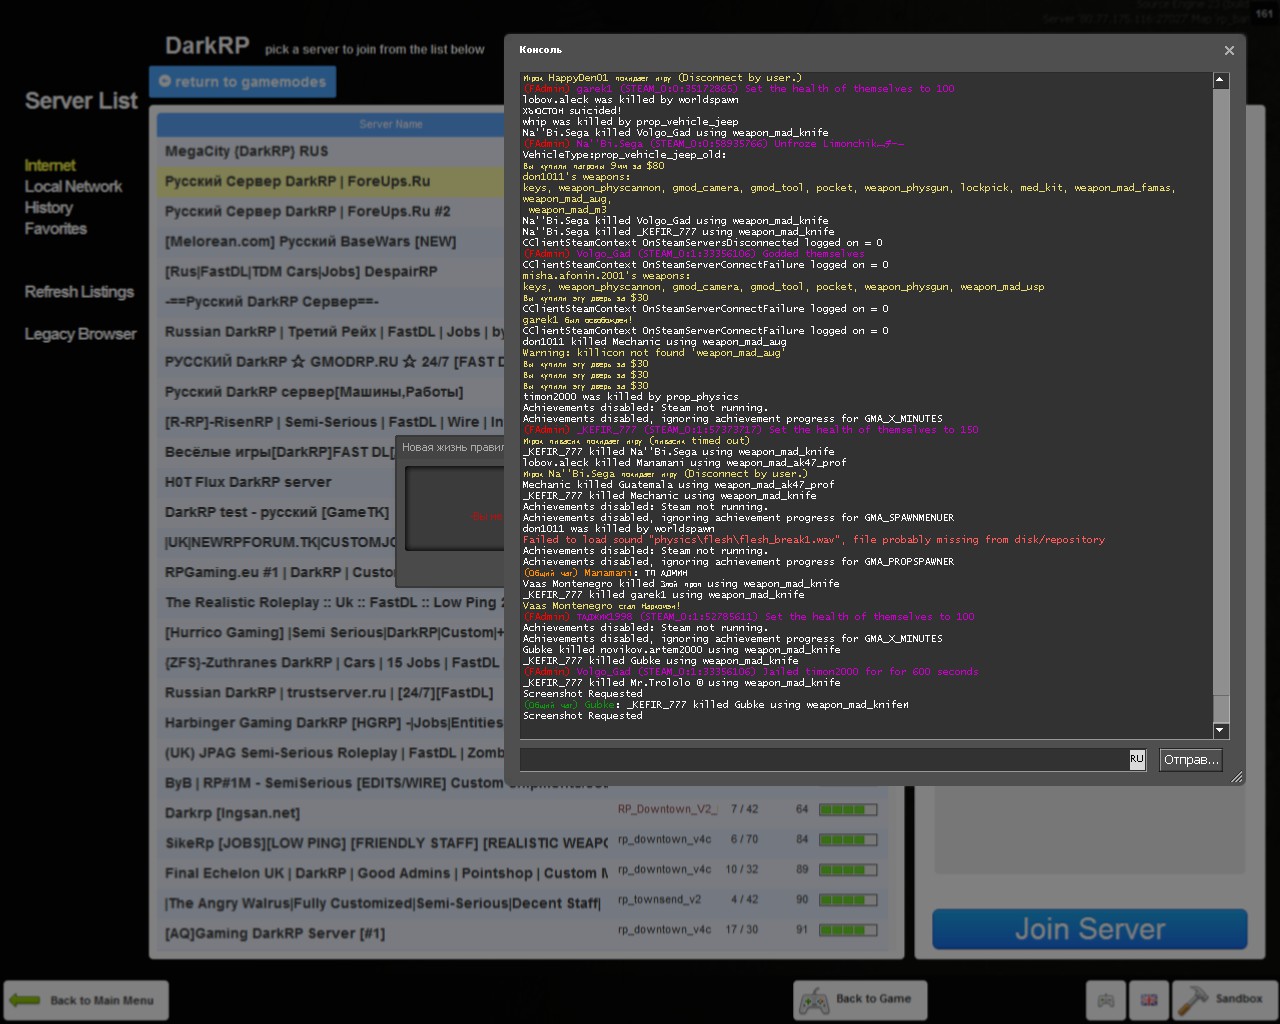Viewport: 1280px width, 1024px height.
Task: Click console line 'VehicleType:prop_vehicle_jeep_old:'
Action: 624,155
